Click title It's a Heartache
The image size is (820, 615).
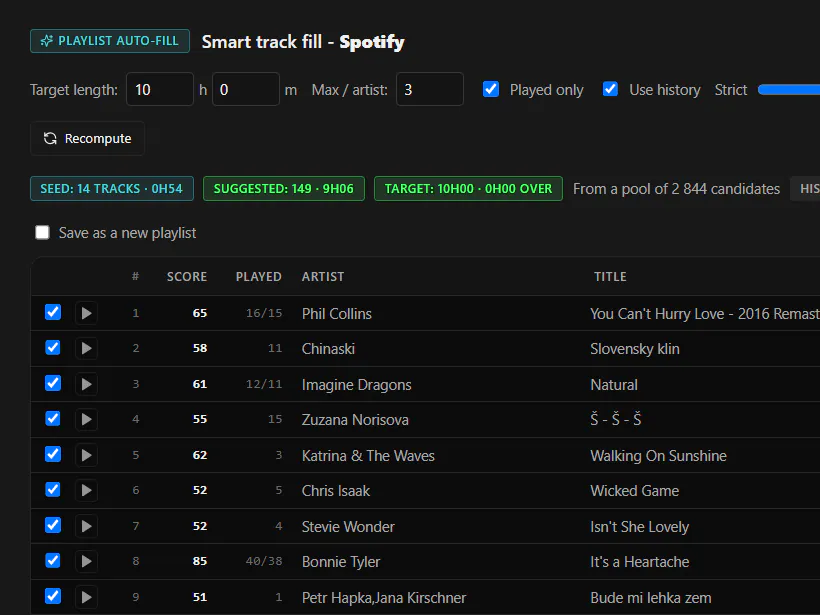(x=640, y=562)
